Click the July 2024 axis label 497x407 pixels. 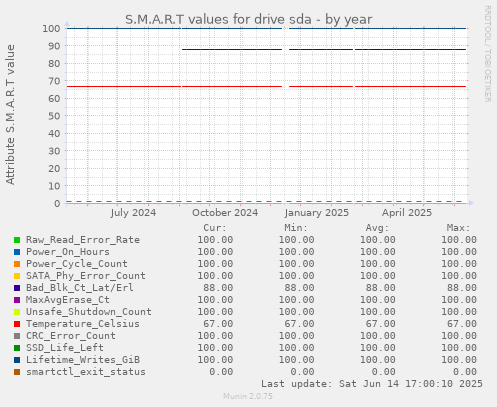133,213
